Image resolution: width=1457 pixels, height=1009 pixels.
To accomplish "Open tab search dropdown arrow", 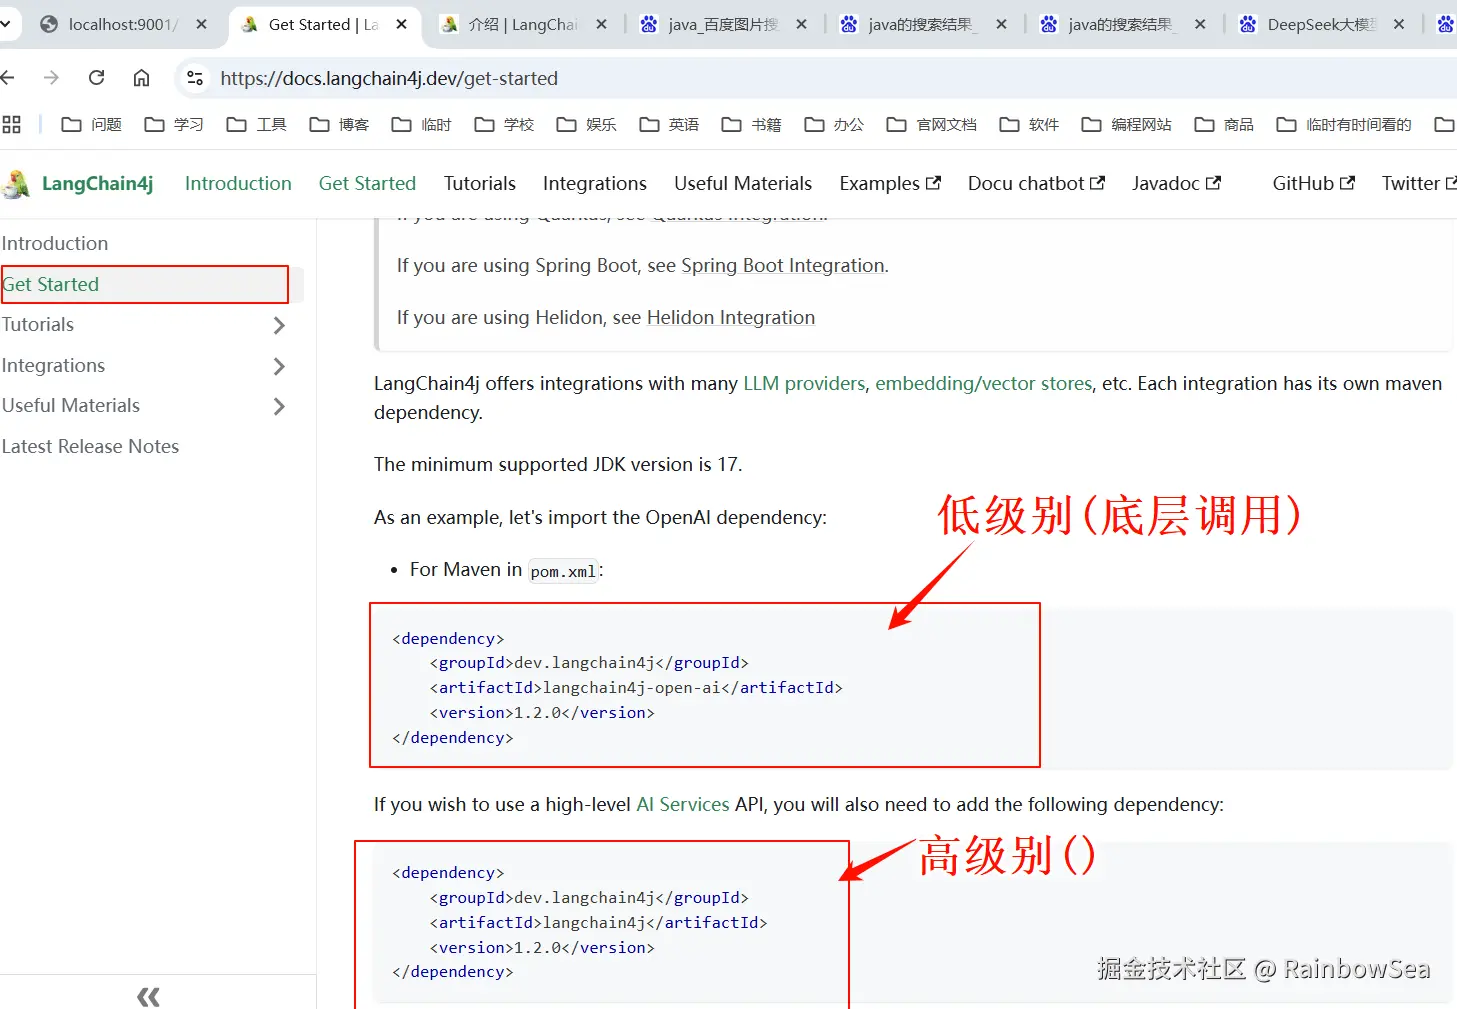I will tap(5, 24).
